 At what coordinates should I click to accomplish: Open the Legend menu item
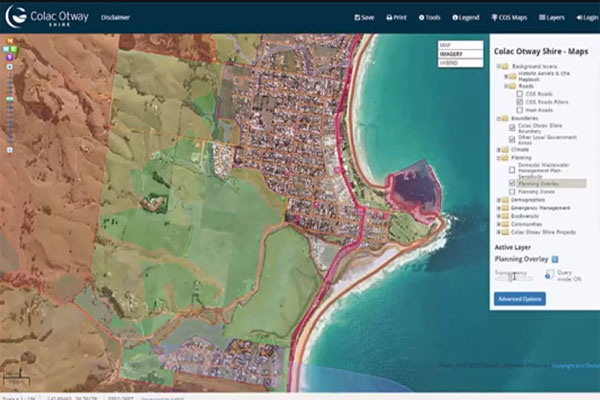465,17
